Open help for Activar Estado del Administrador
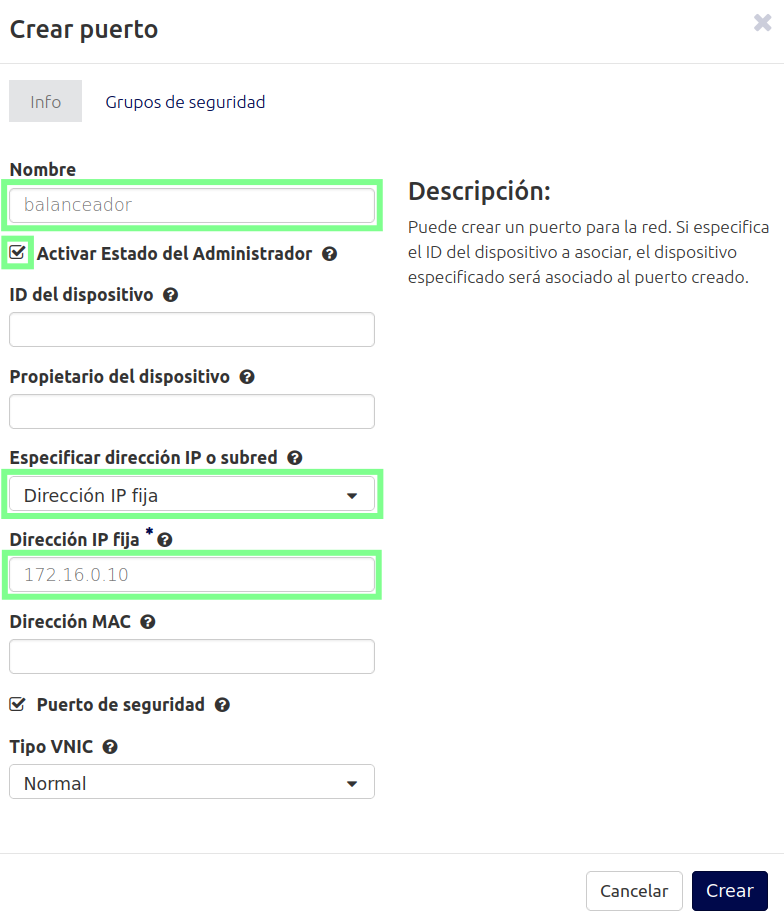 329,254
